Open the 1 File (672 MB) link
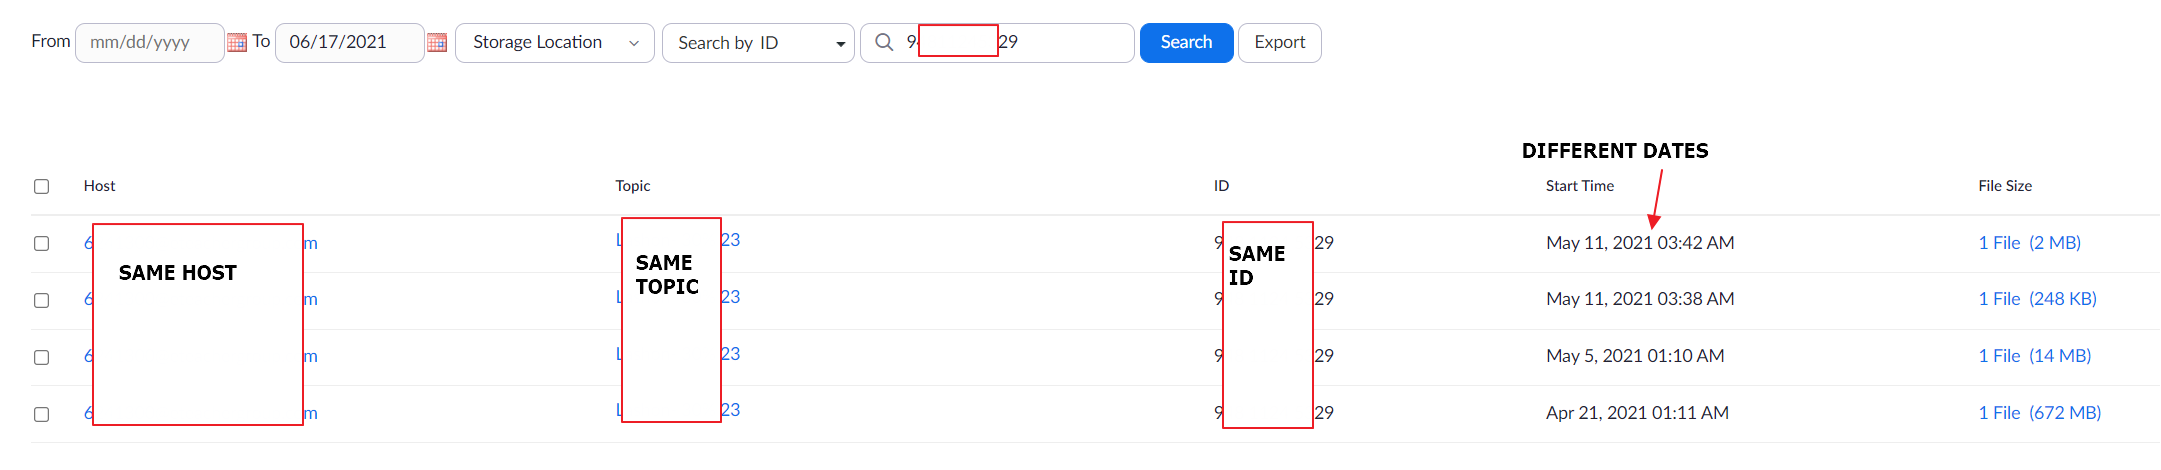Image resolution: width=2161 pixels, height=470 pixels. point(2039,413)
